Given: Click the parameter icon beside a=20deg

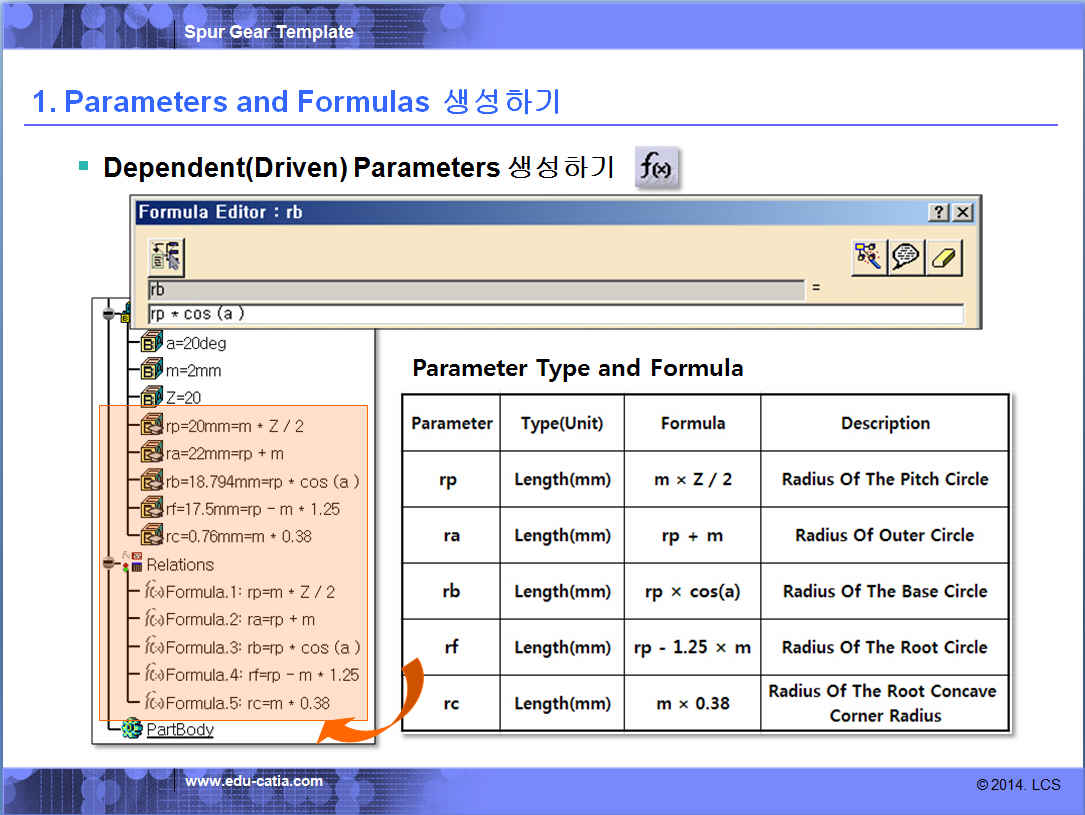Looking at the screenshot, I should (x=152, y=343).
